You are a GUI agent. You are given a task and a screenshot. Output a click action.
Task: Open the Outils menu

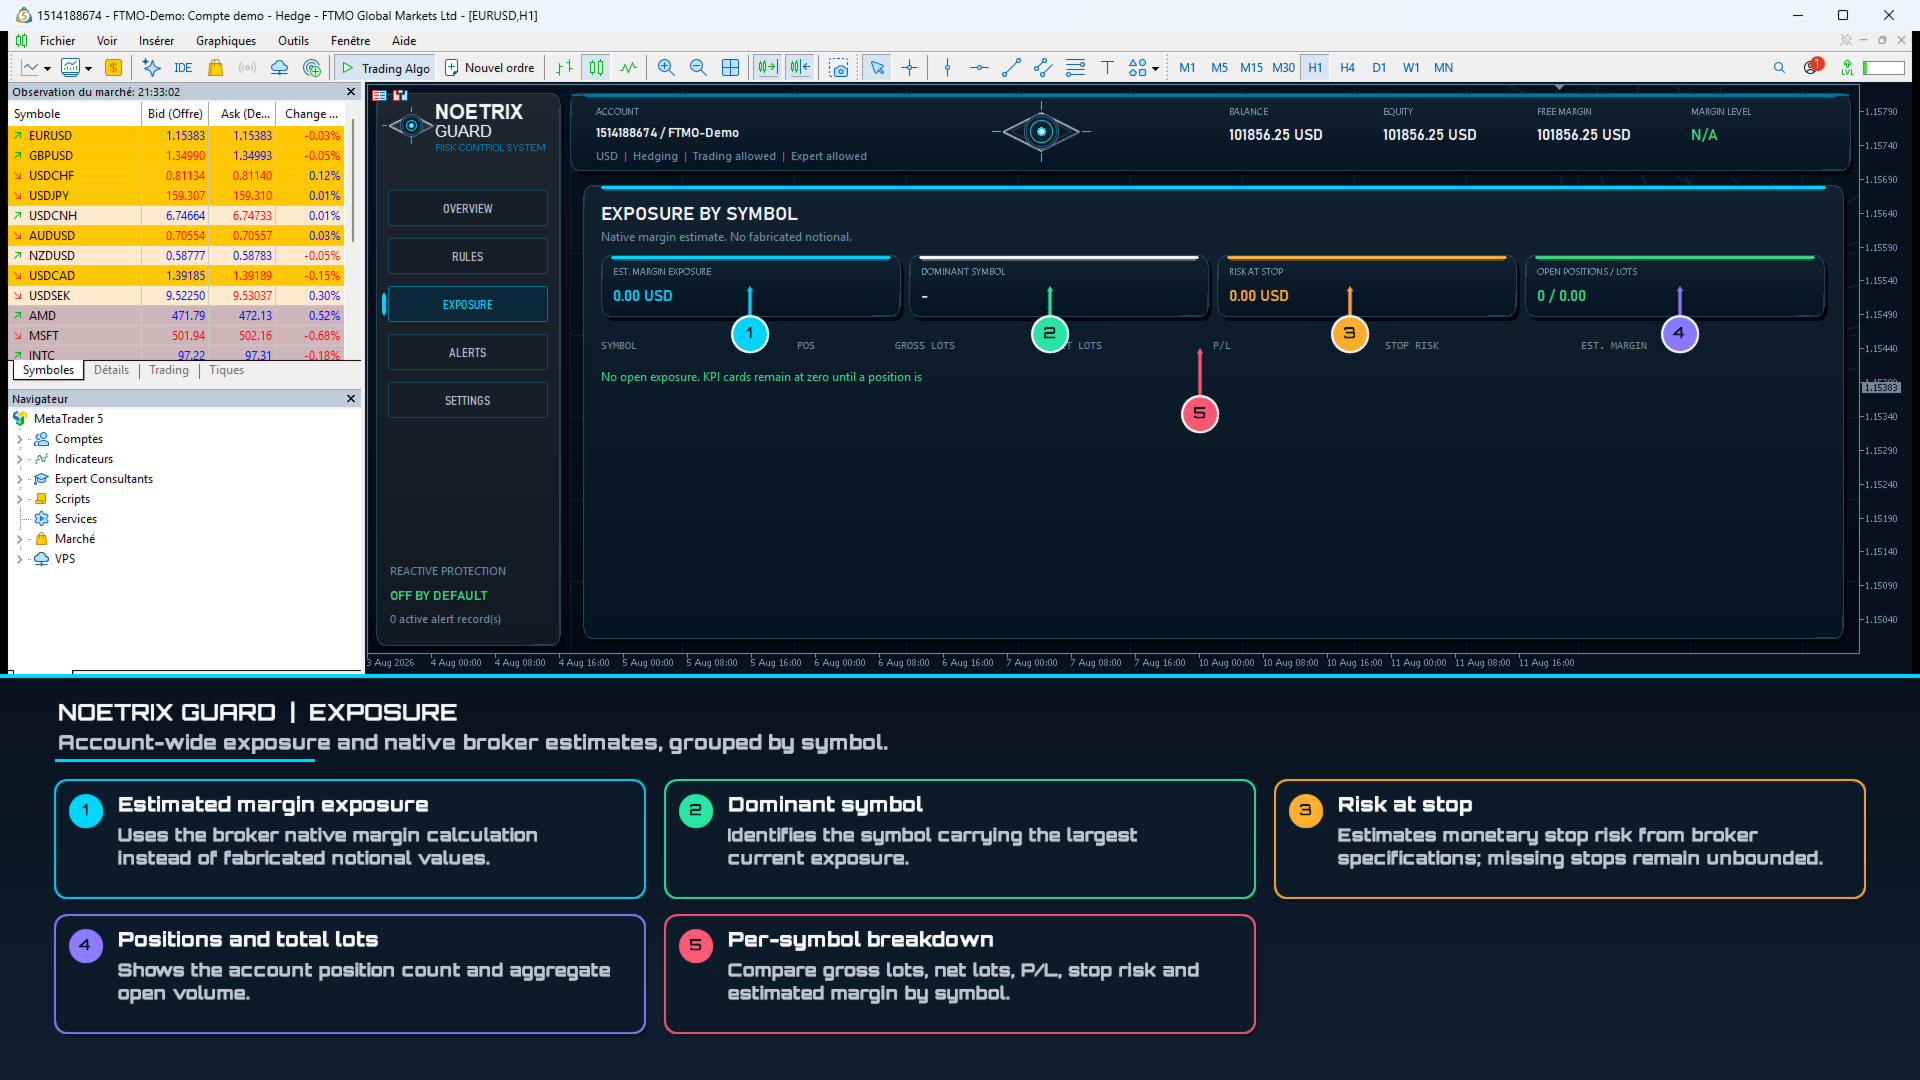point(293,41)
